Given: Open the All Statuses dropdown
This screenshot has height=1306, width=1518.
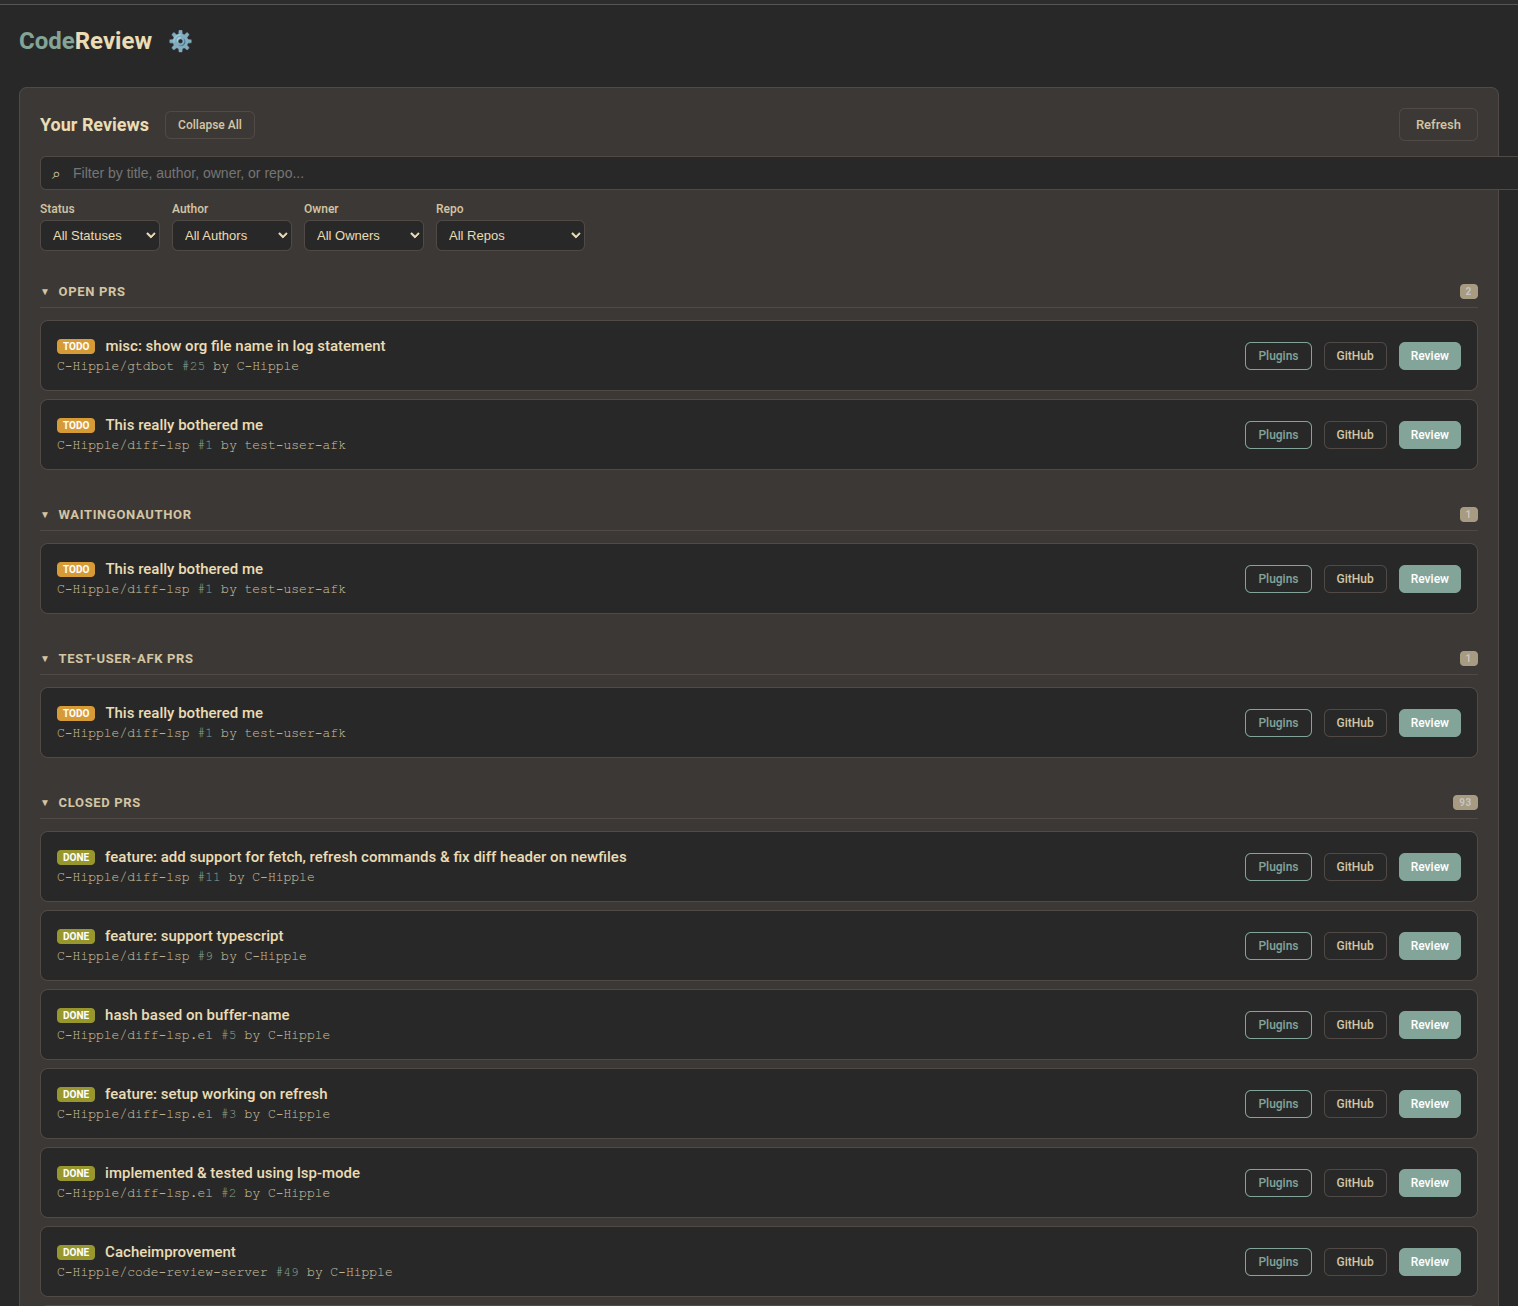Looking at the screenshot, I should (100, 236).
